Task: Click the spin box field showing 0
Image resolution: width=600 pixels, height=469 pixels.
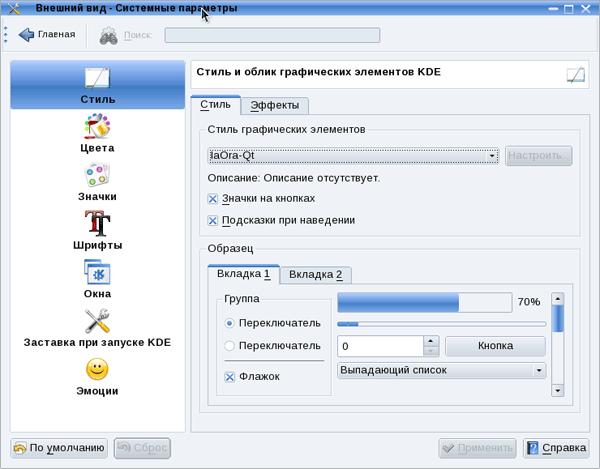Action: pyautogui.click(x=380, y=346)
